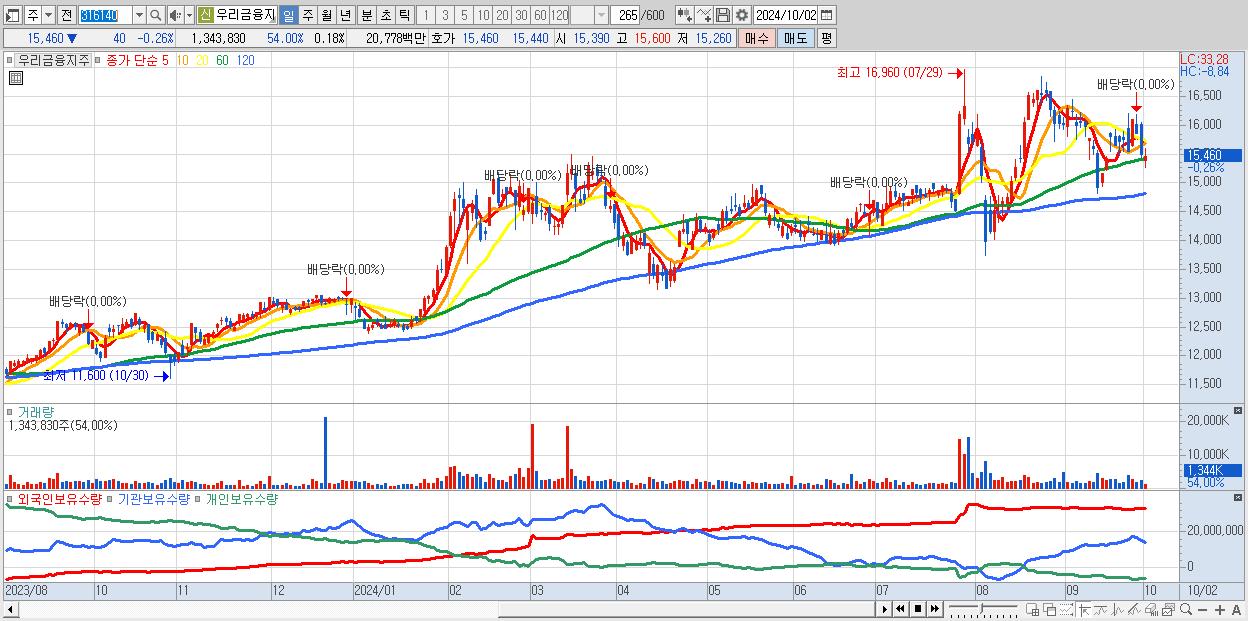The image size is (1248, 621).
Task: Select the 월 monthly period toggle
Action: pyautogui.click(x=326, y=15)
